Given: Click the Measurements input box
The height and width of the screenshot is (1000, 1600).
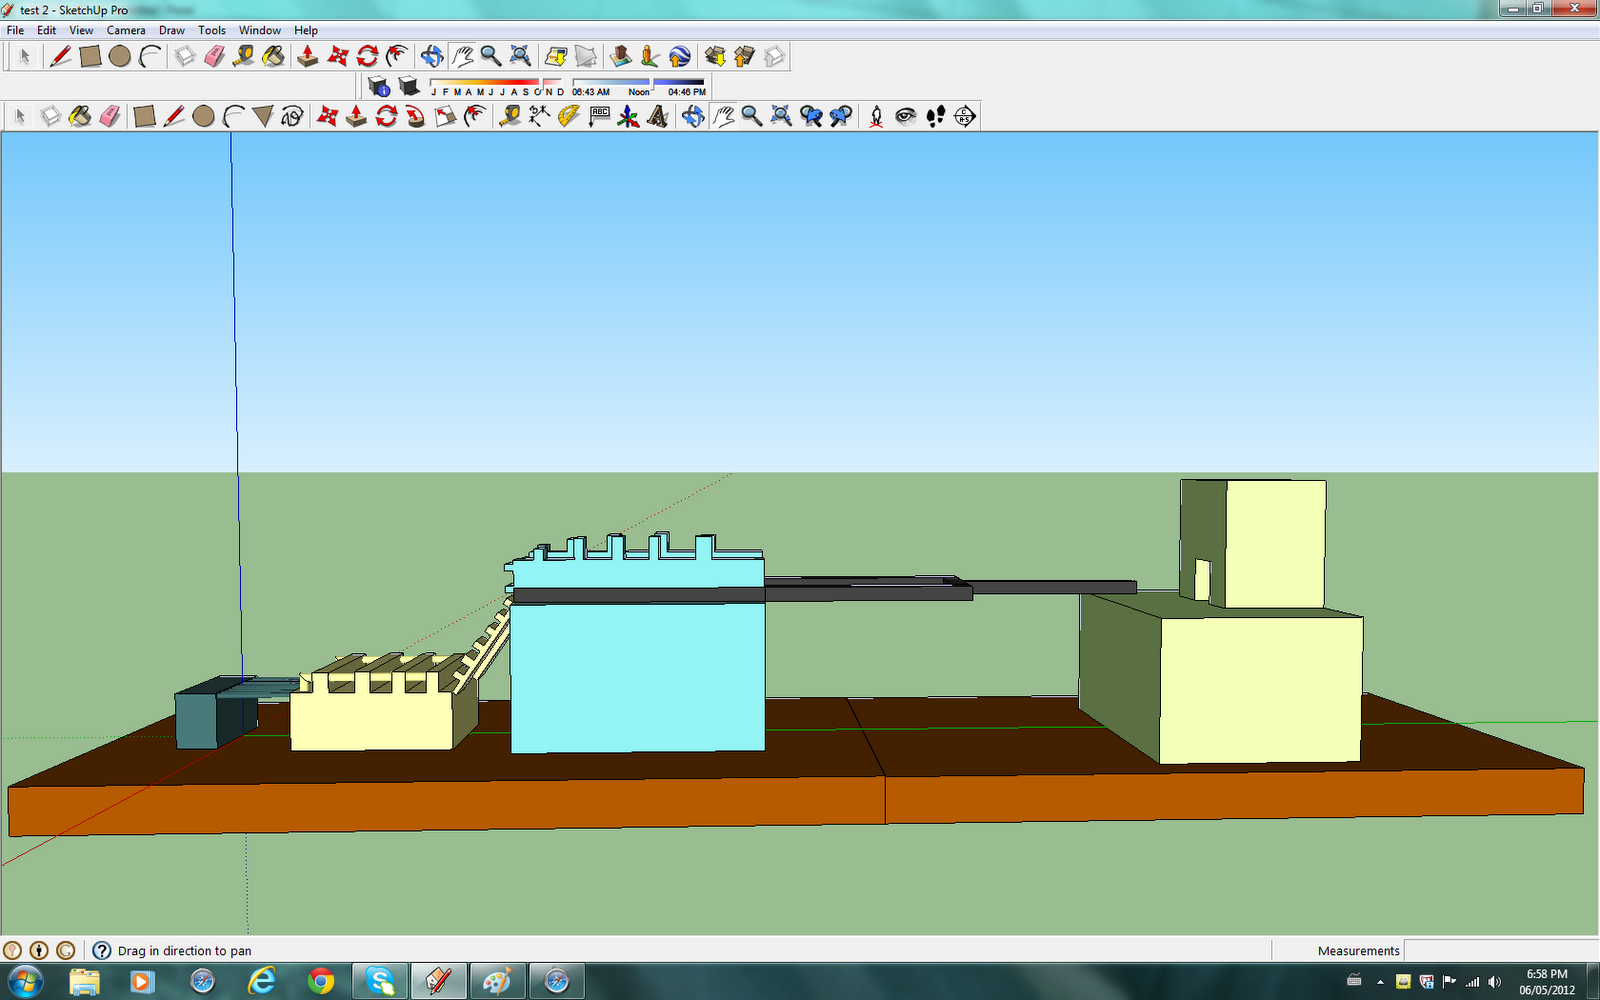Looking at the screenshot, I should click(1501, 950).
